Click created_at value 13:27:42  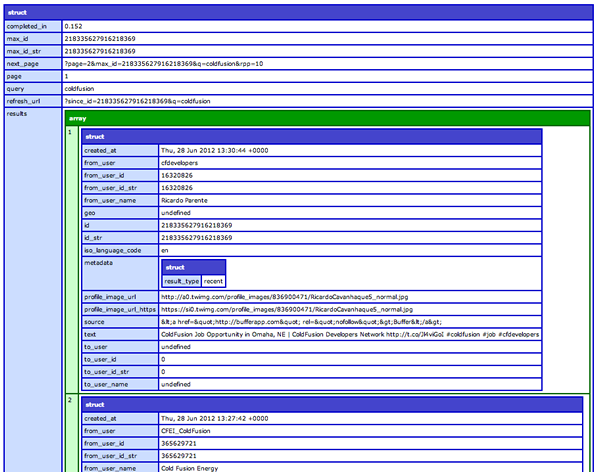[214, 419]
